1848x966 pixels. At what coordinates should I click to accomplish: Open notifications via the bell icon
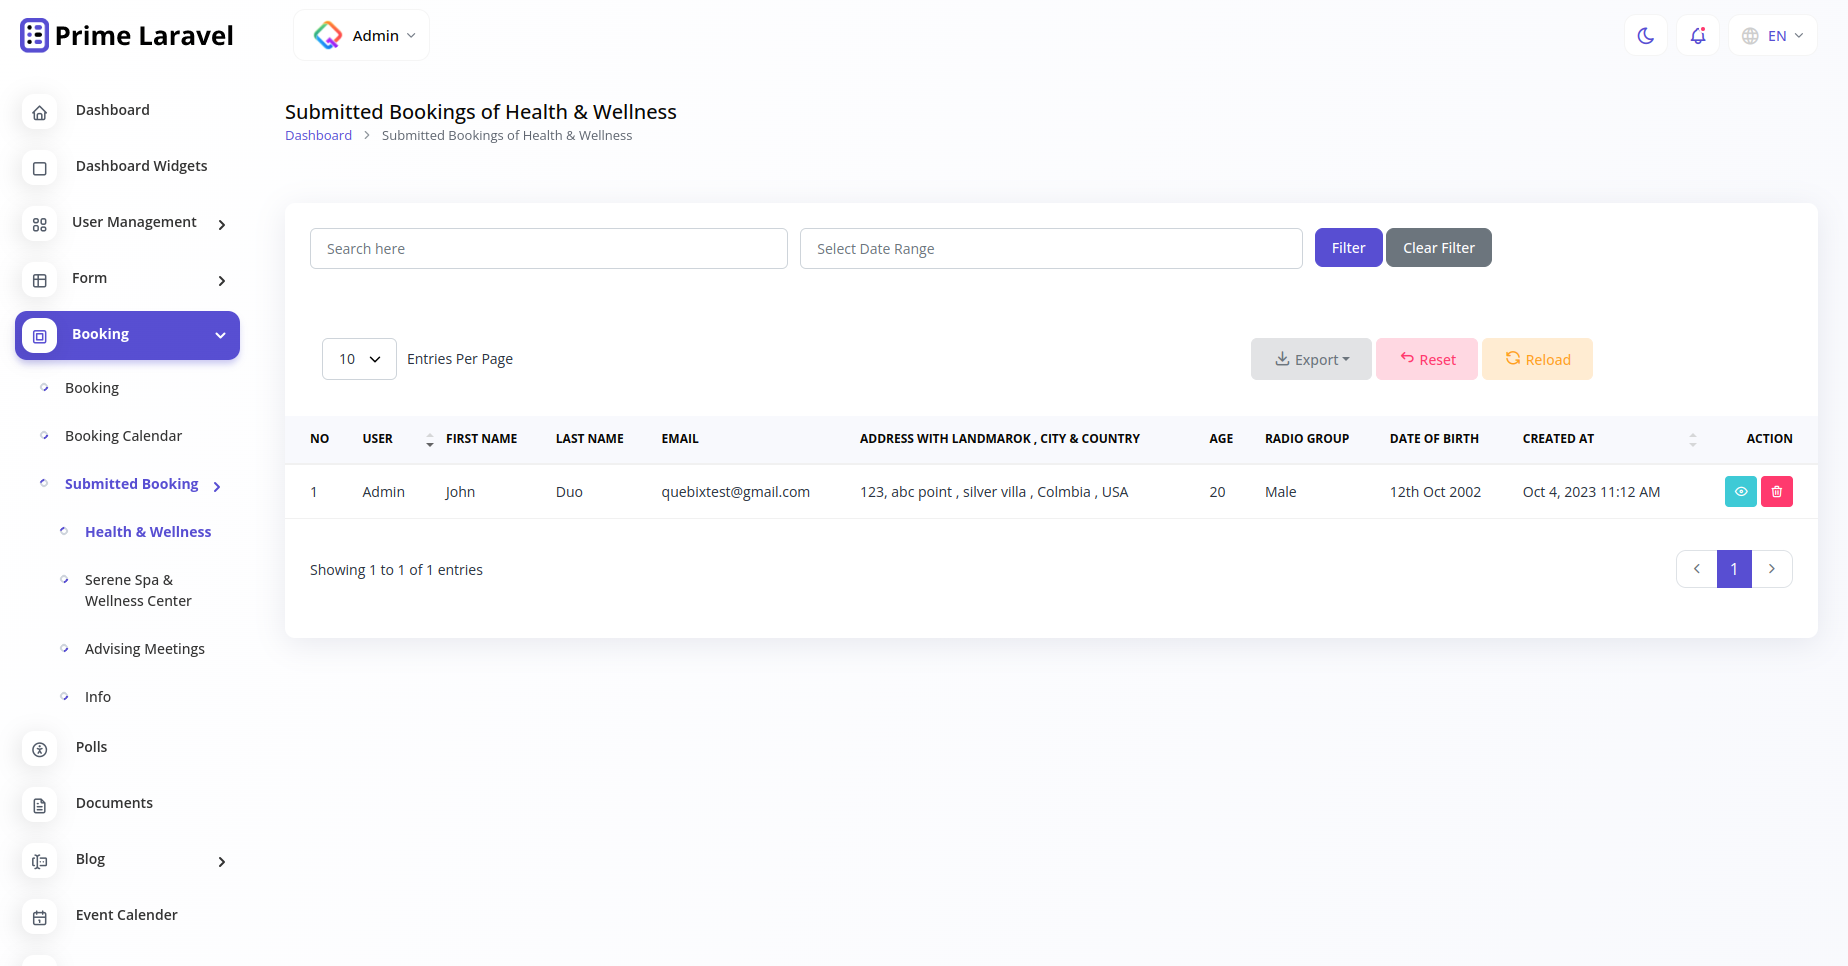pos(1697,35)
